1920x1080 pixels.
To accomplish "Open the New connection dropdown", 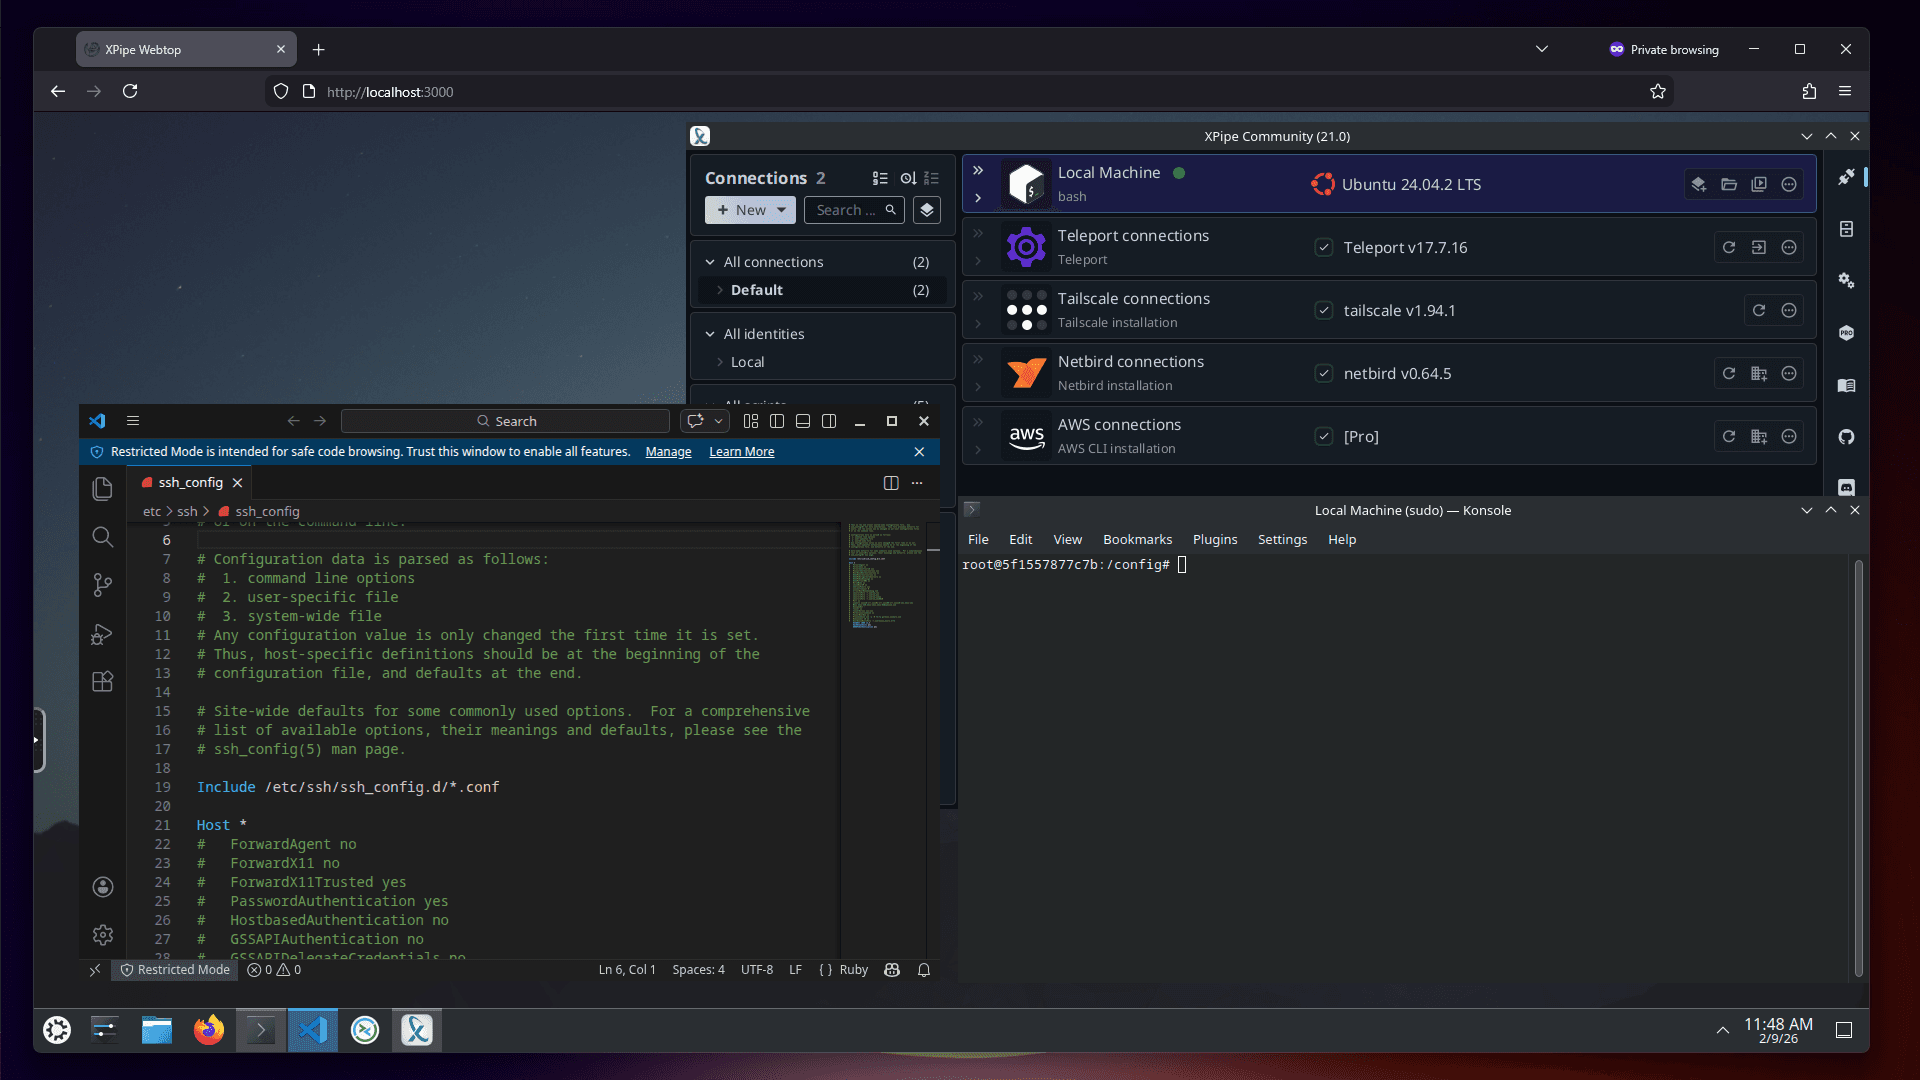I will point(781,210).
